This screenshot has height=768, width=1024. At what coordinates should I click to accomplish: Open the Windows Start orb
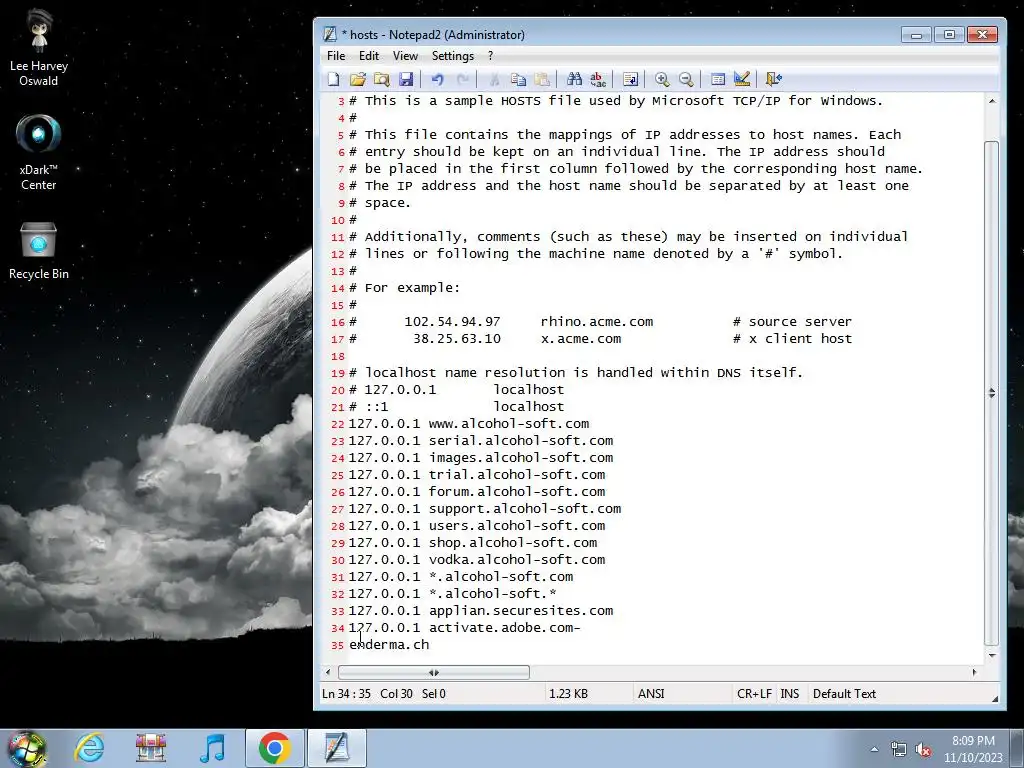27,748
